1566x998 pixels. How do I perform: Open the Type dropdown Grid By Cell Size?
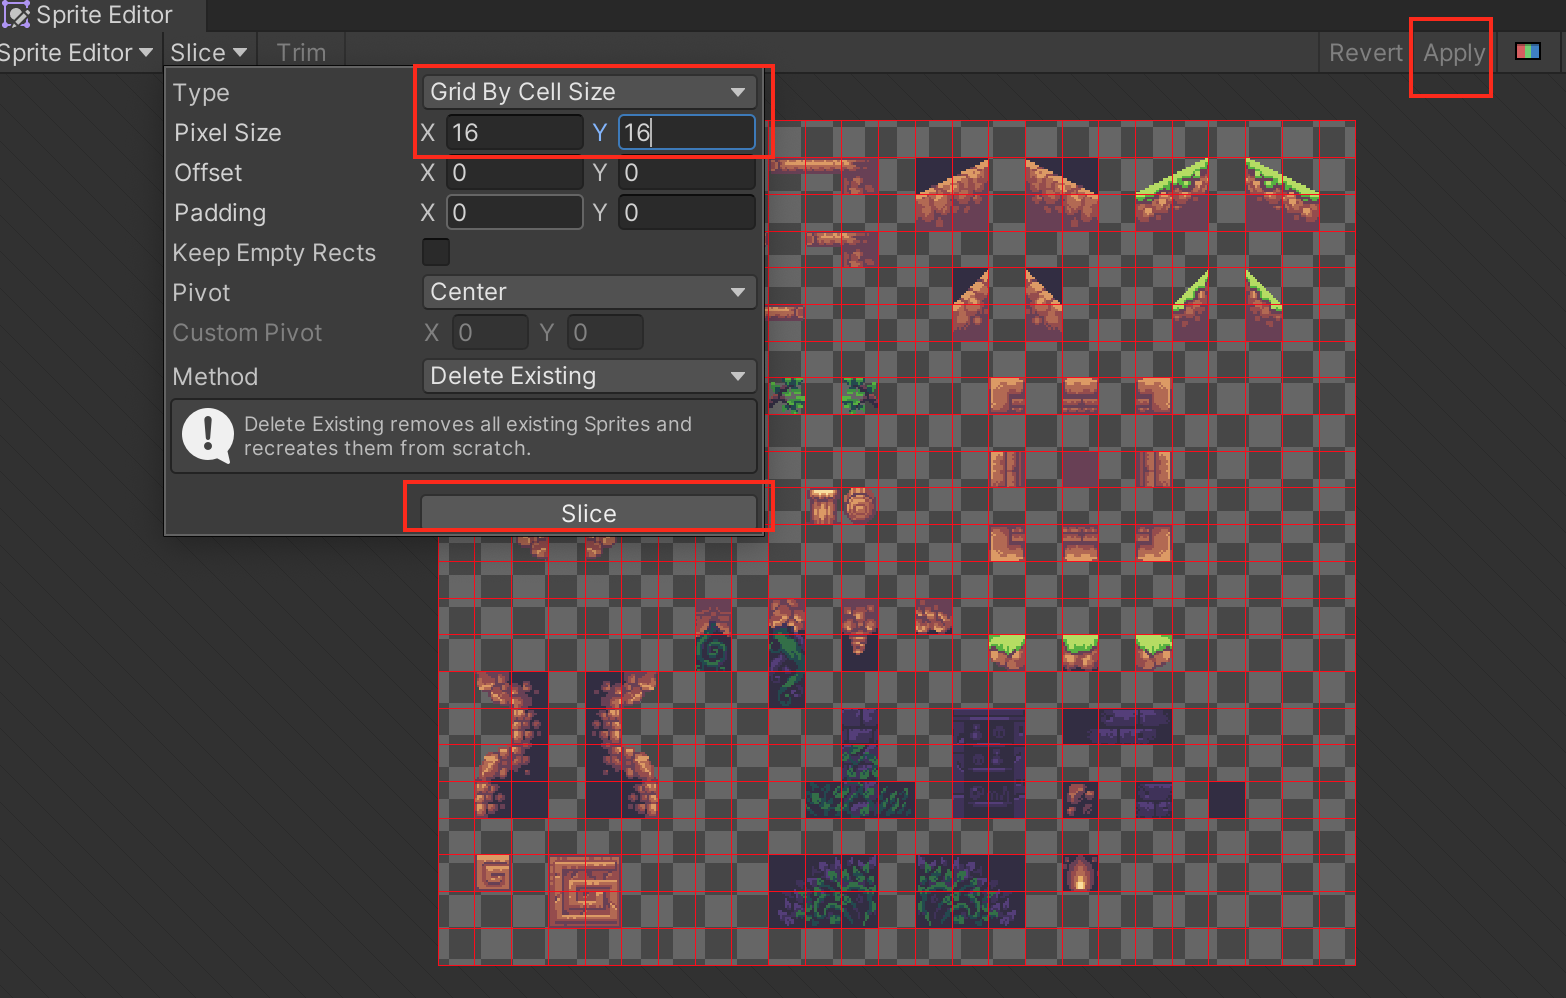pyautogui.click(x=589, y=92)
